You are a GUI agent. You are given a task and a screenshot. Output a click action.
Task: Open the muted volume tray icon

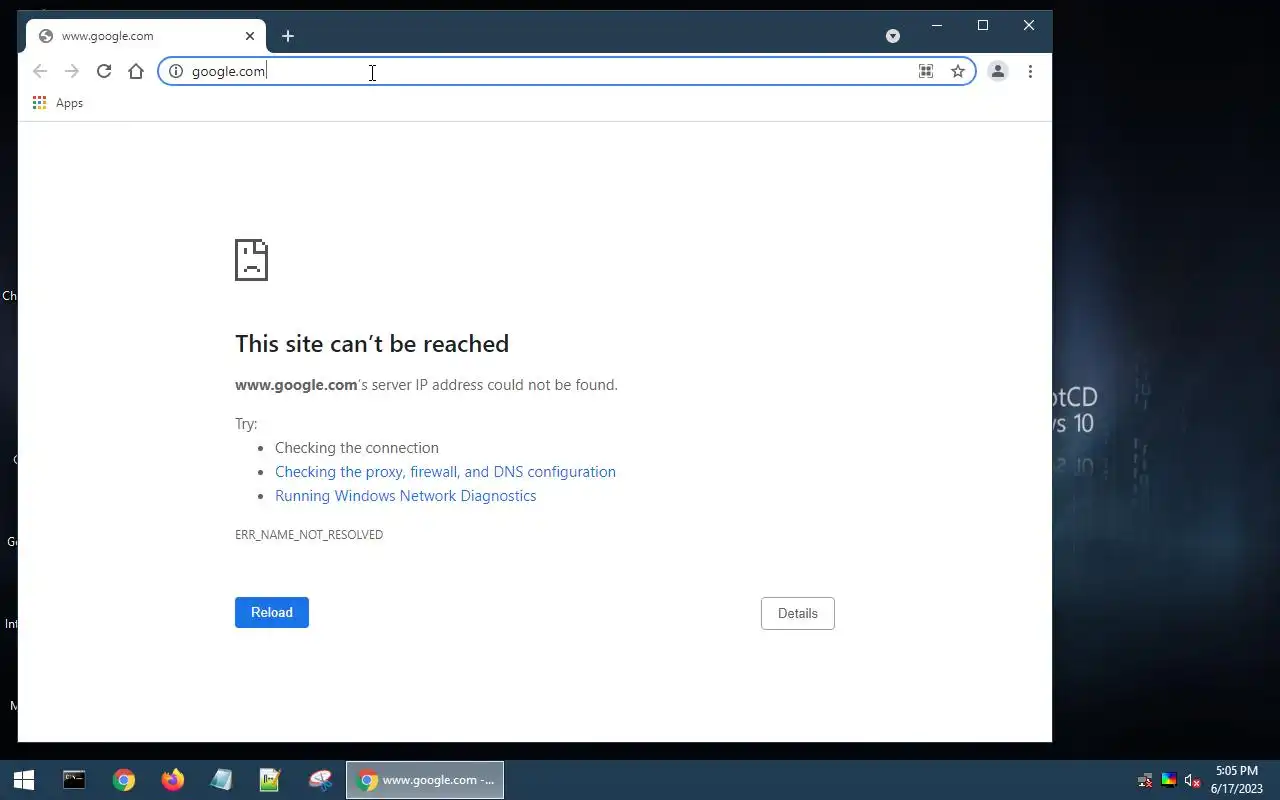1192,781
